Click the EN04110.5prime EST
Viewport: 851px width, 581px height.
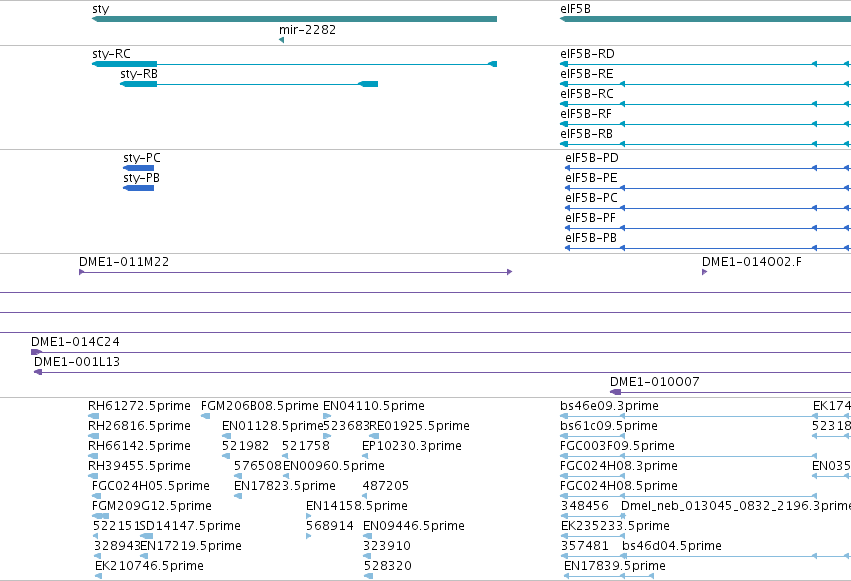tap(327, 416)
